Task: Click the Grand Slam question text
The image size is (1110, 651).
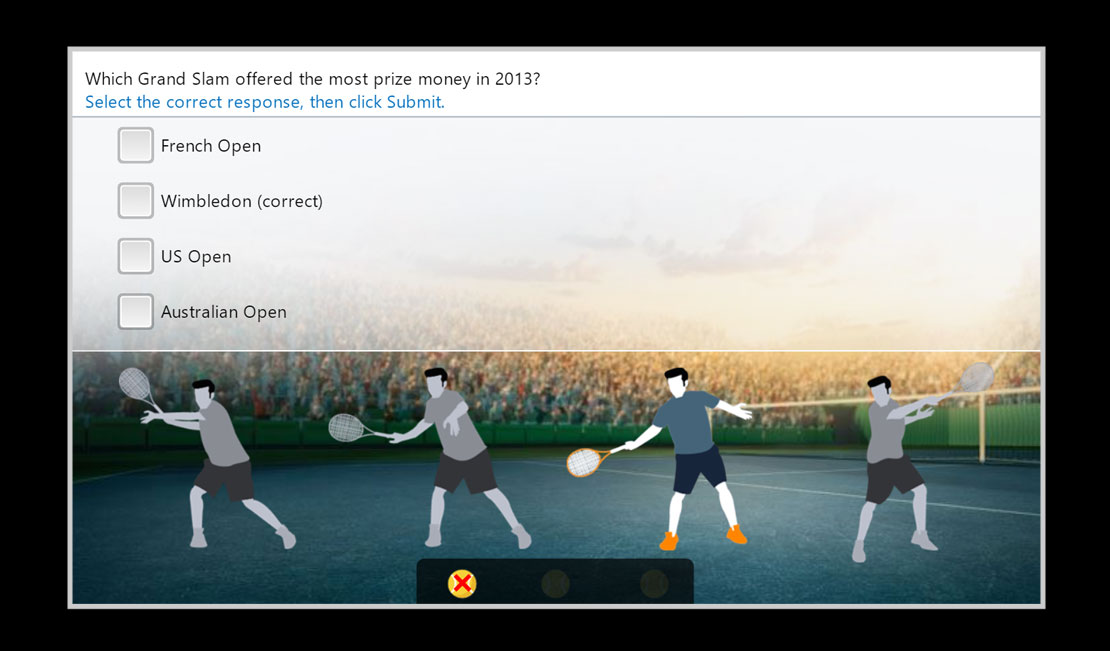Action: pyautogui.click(x=312, y=79)
